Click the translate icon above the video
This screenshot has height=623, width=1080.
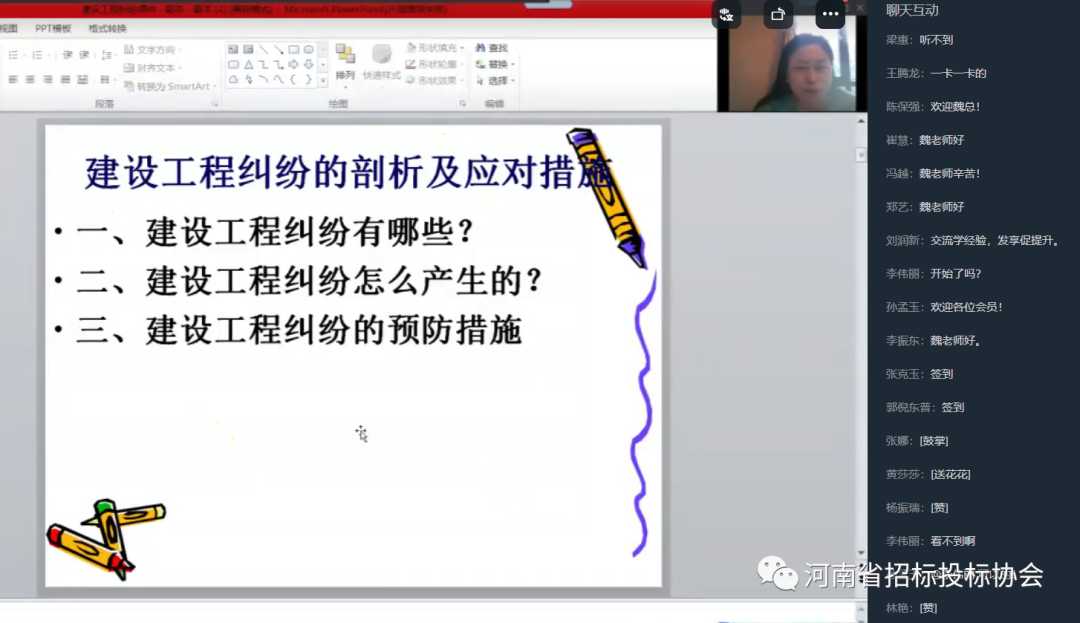pyautogui.click(x=727, y=14)
